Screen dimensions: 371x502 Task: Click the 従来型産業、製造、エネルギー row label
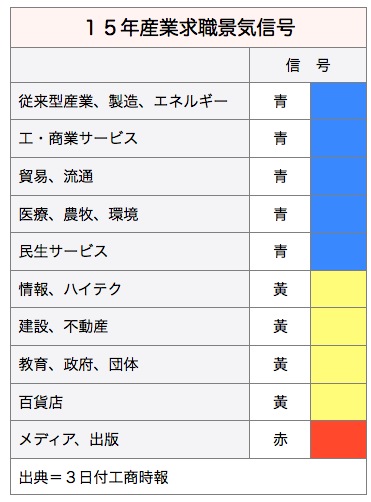[x=123, y=101]
